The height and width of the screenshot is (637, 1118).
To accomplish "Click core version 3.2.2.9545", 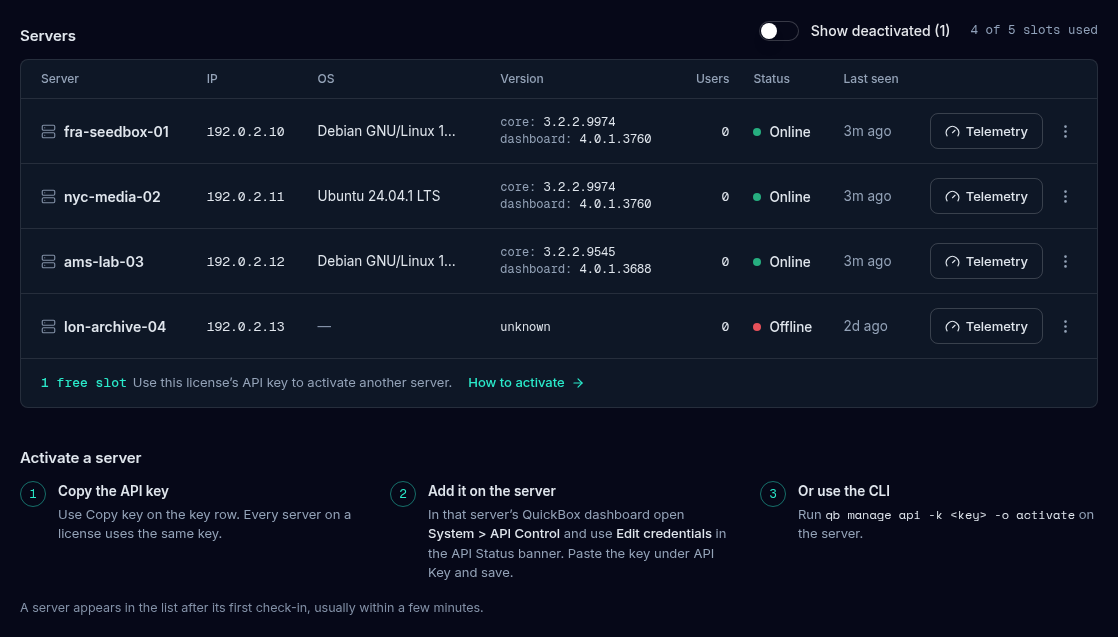I will 579,252.
